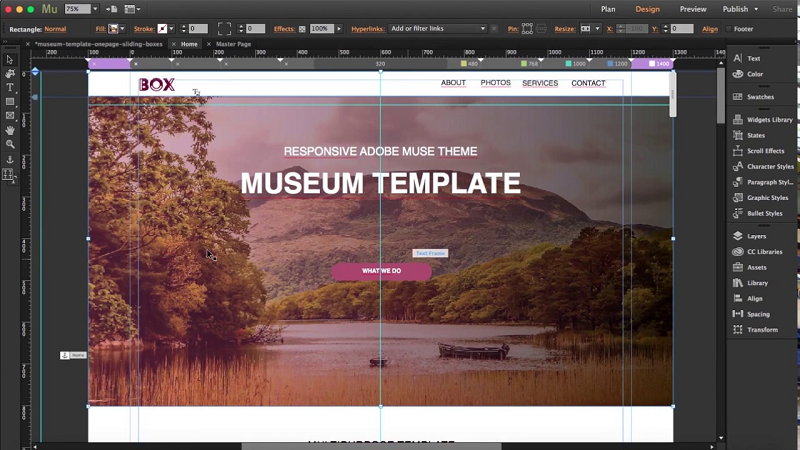The width and height of the screenshot is (800, 450).
Task: Pick the Anchor tool
Action: click(10, 159)
